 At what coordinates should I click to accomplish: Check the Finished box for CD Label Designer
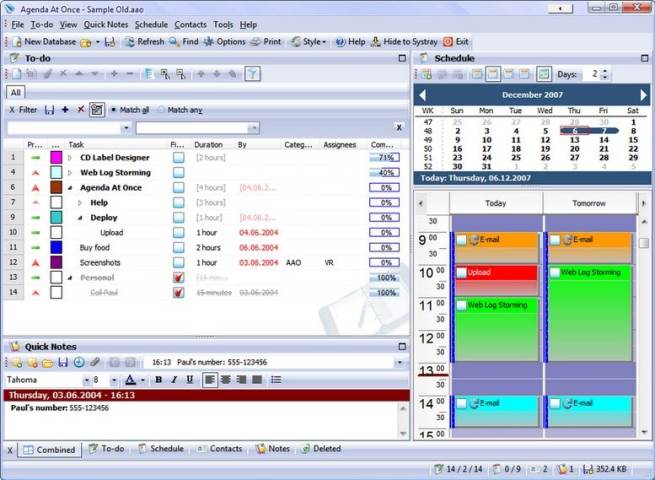[x=178, y=158]
